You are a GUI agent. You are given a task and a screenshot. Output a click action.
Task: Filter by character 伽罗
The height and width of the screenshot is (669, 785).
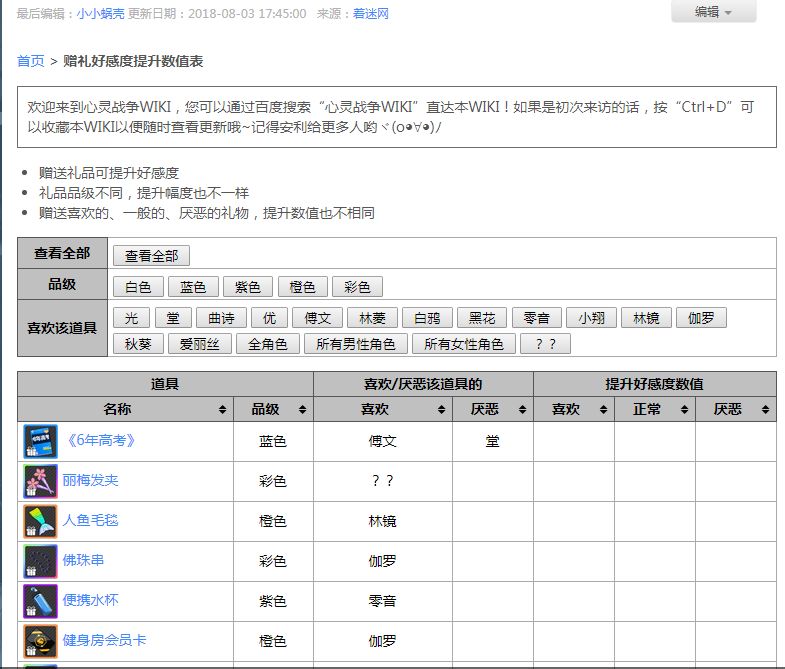click(x=700, y=318)
